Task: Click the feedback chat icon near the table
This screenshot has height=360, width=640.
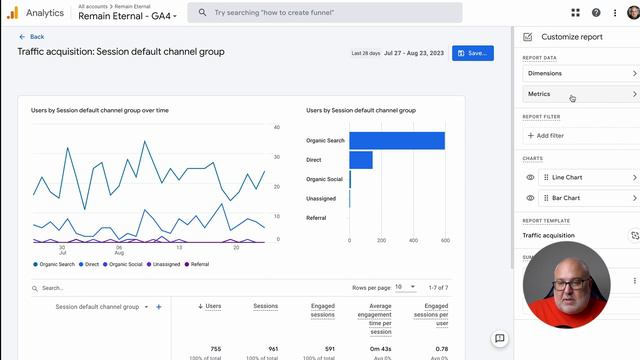Action: (500, 338)
